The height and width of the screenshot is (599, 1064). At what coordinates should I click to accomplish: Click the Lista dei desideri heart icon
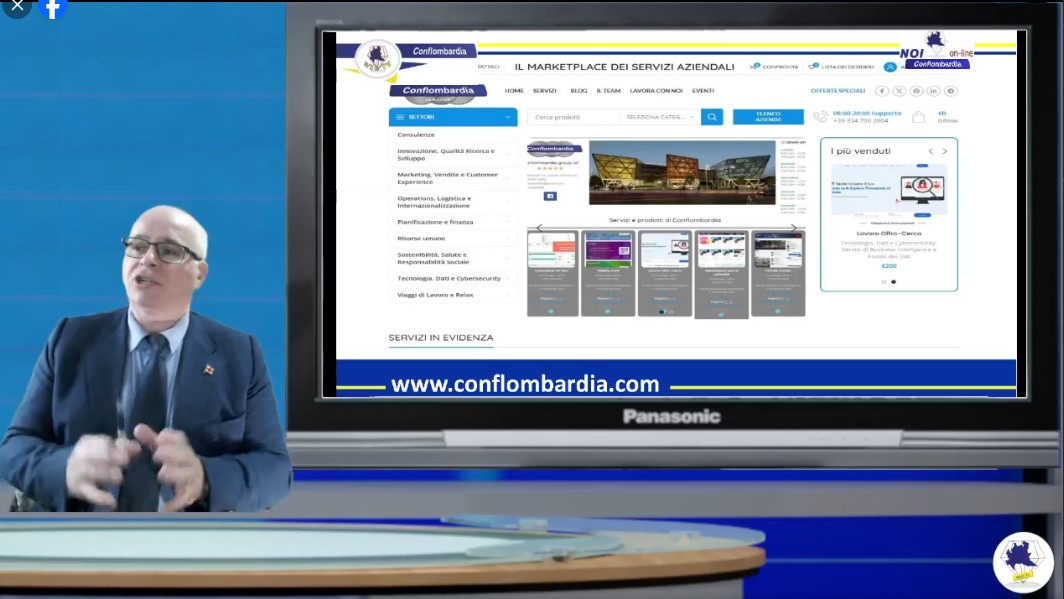click(813, 66)
